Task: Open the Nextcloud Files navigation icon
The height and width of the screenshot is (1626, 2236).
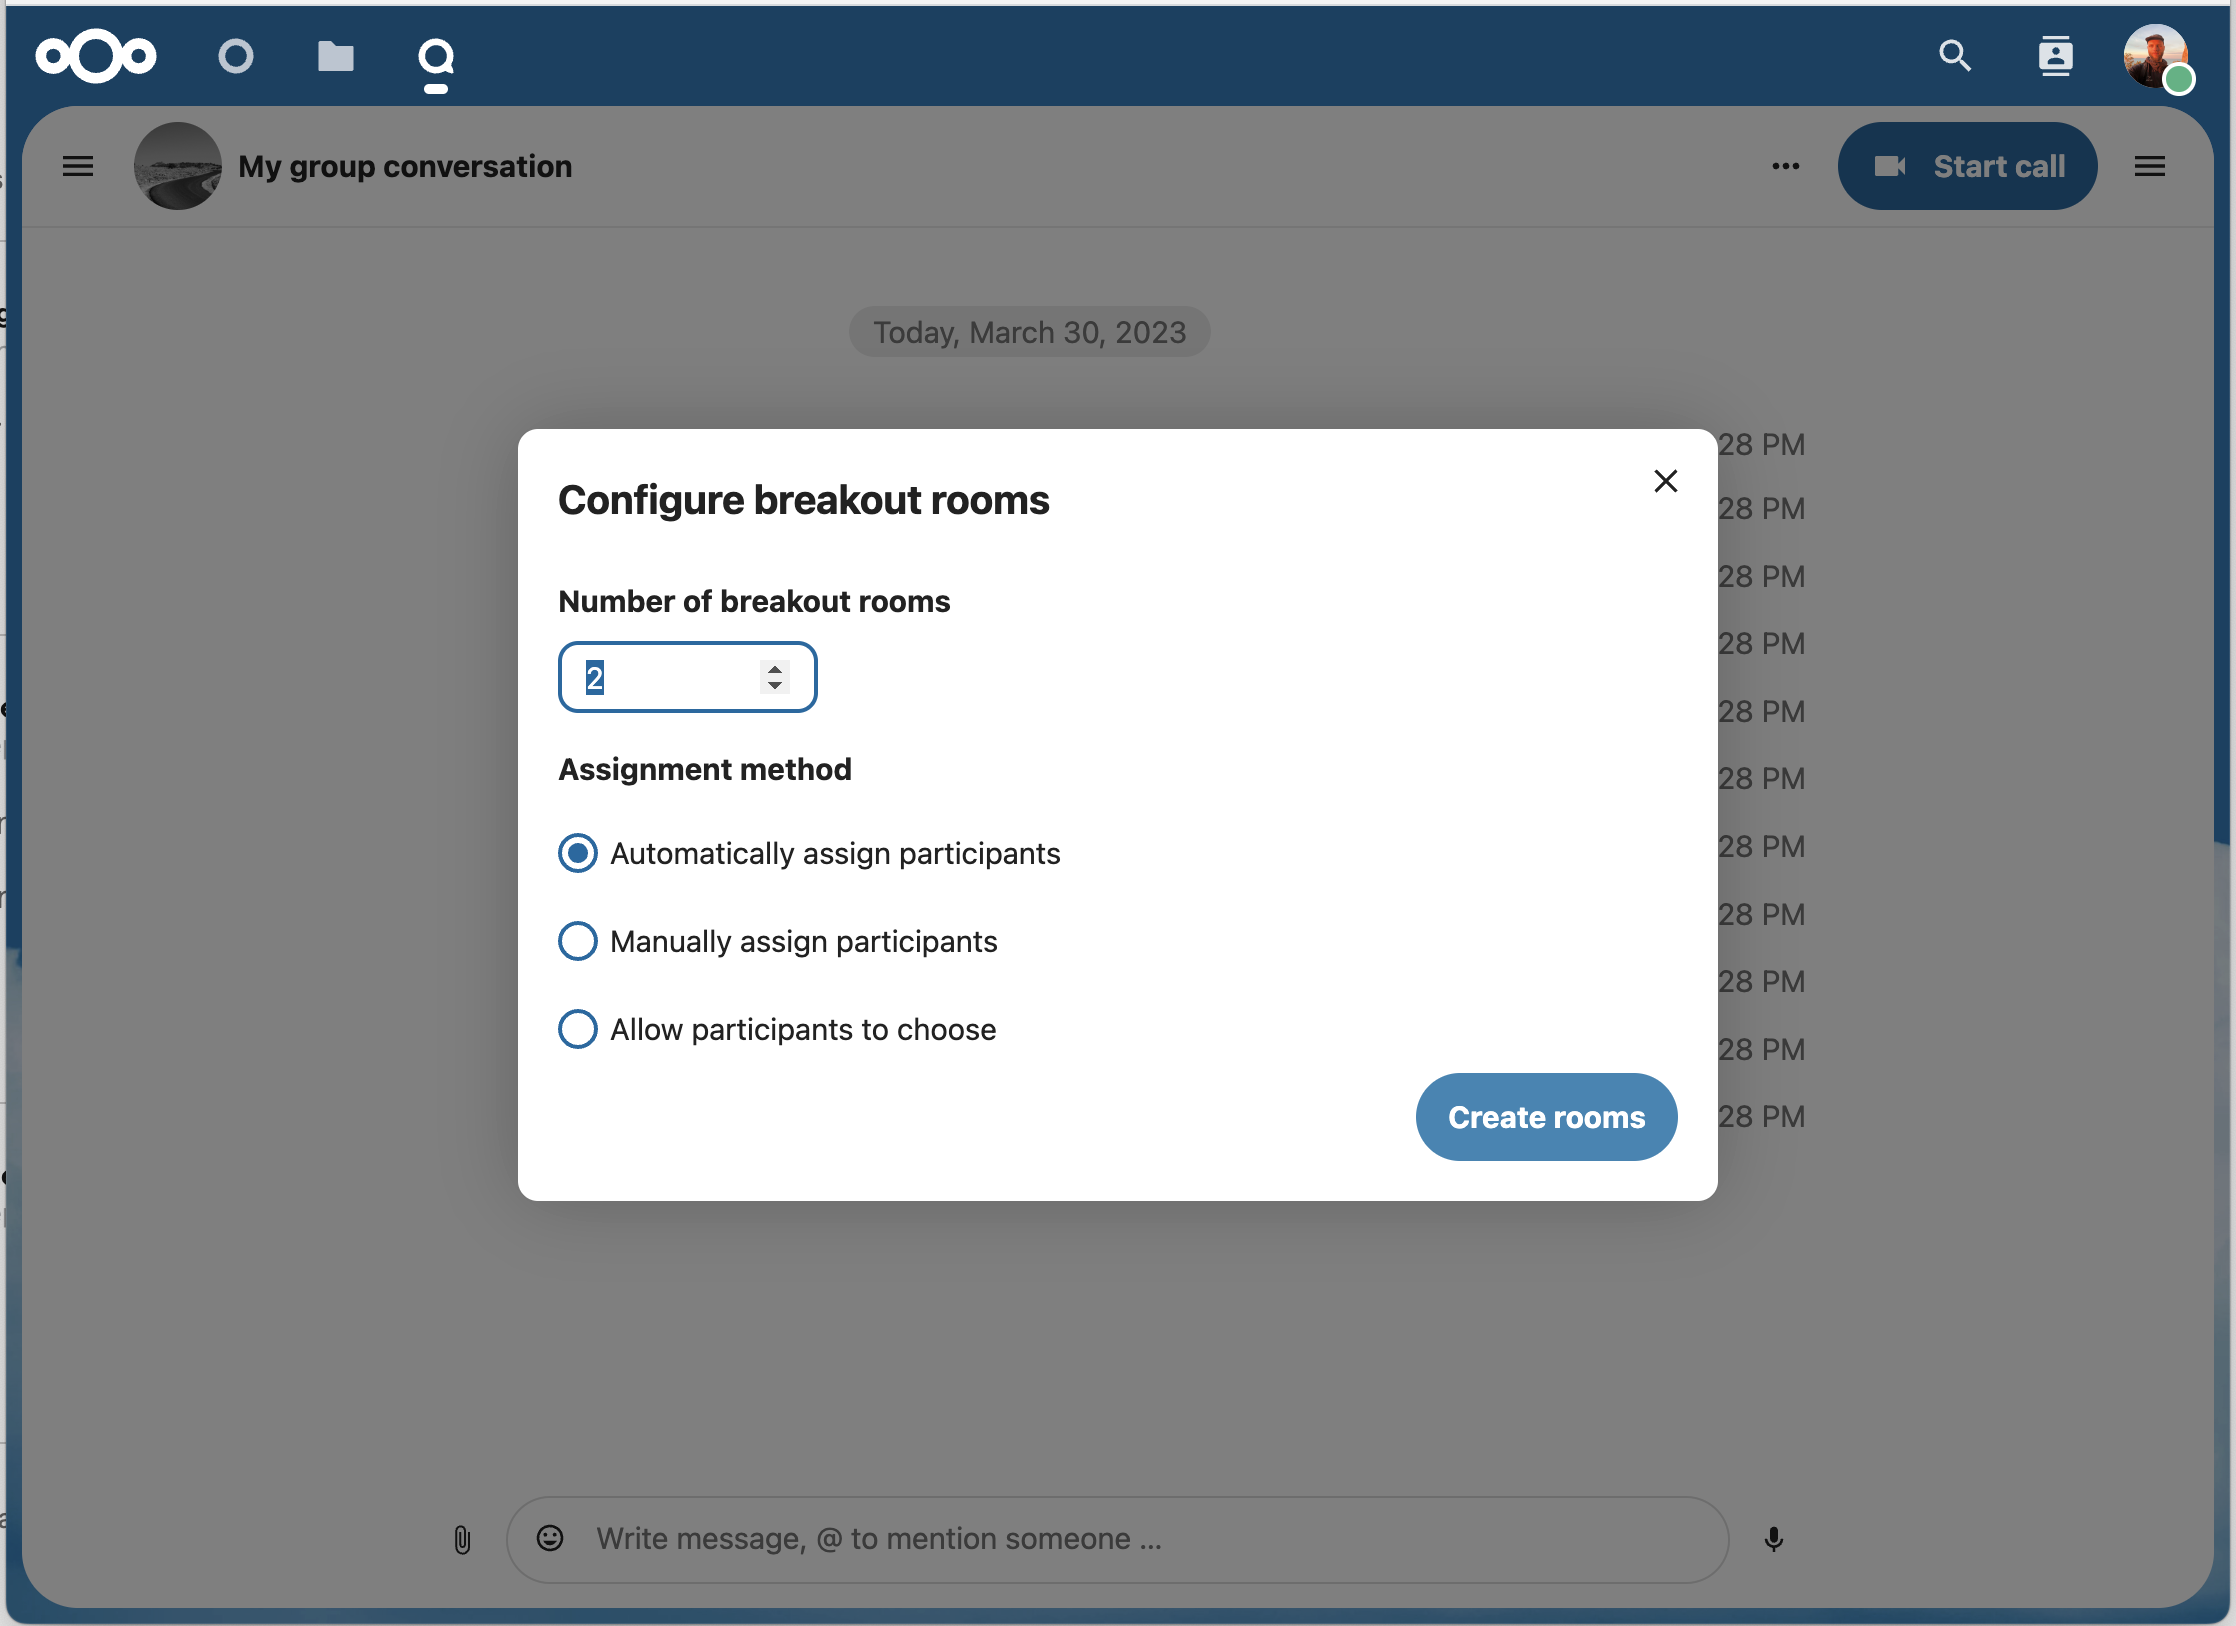Action: 335,56
